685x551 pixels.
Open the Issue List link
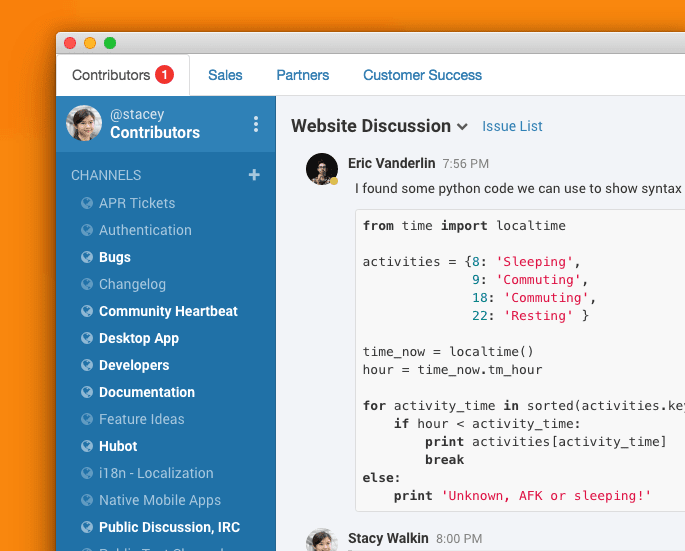click(x=512, y=127)
